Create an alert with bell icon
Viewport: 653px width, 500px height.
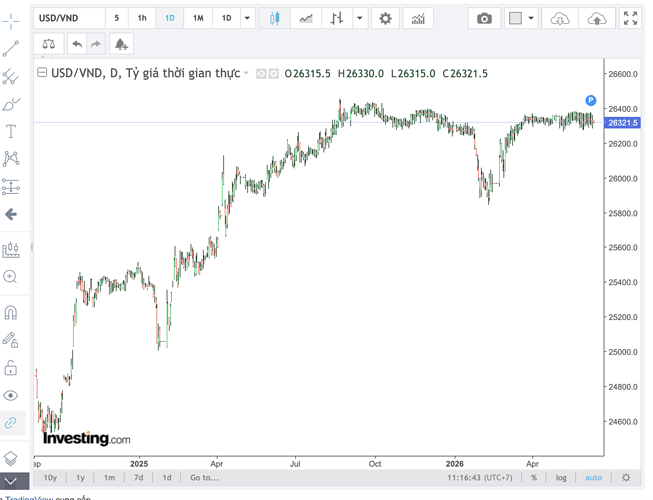[121, 44]
